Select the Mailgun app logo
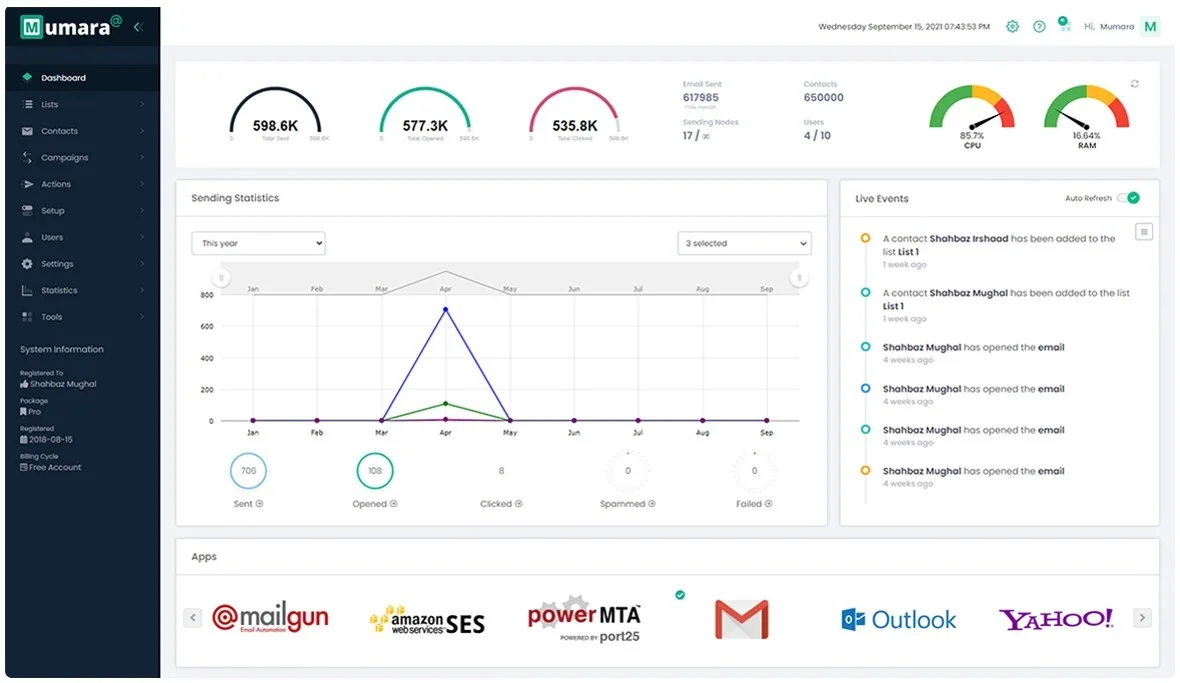Image resolution: width=1180 pixels, height=683 pixels. click(x=270, y=617)
